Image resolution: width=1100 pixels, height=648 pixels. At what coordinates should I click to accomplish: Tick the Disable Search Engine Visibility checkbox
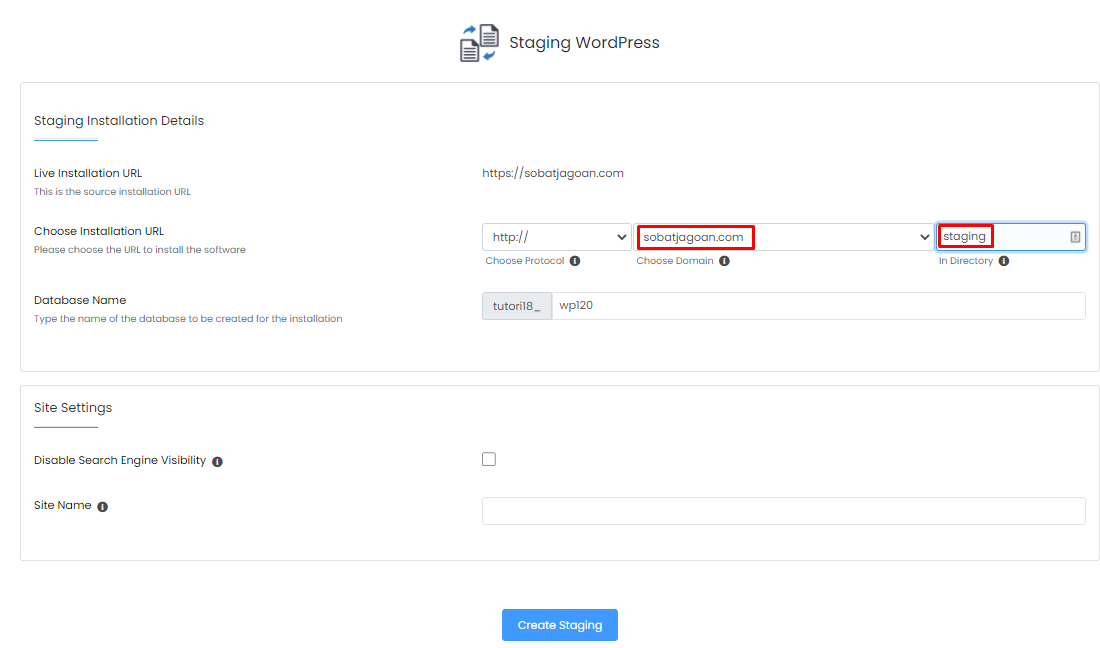click(489, 459)
